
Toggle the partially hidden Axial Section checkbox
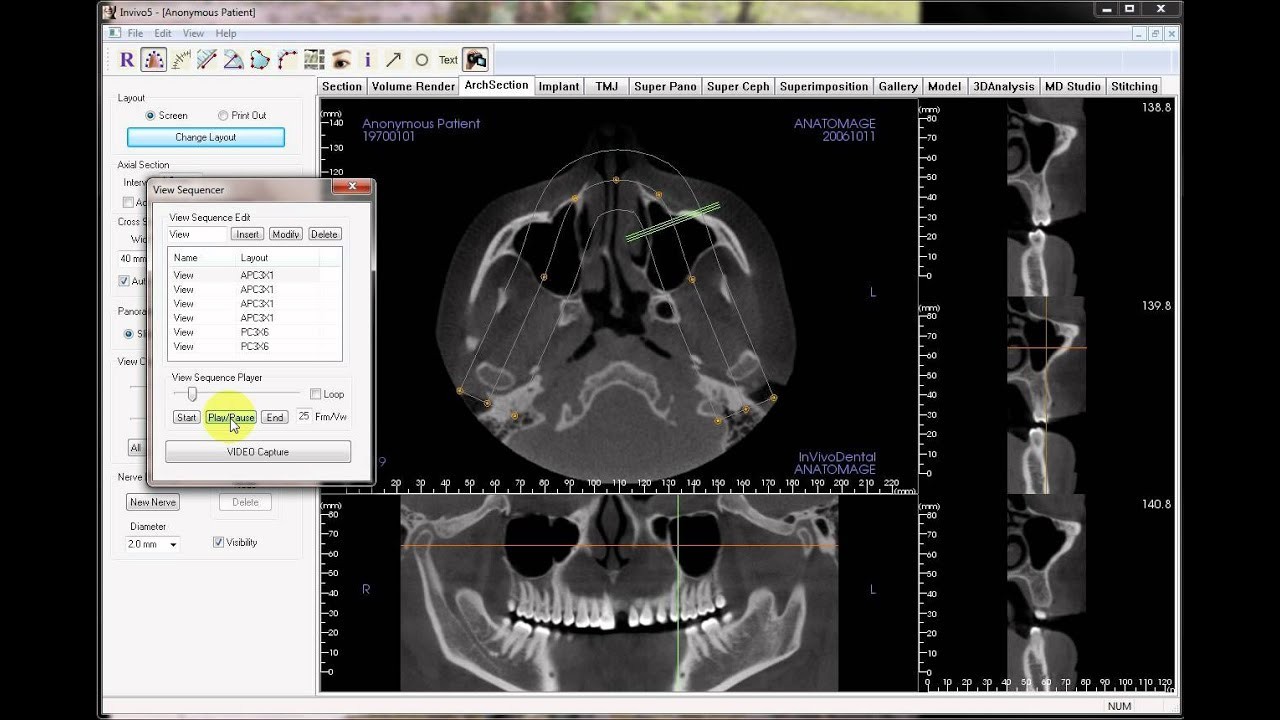(x=128, y=202)
